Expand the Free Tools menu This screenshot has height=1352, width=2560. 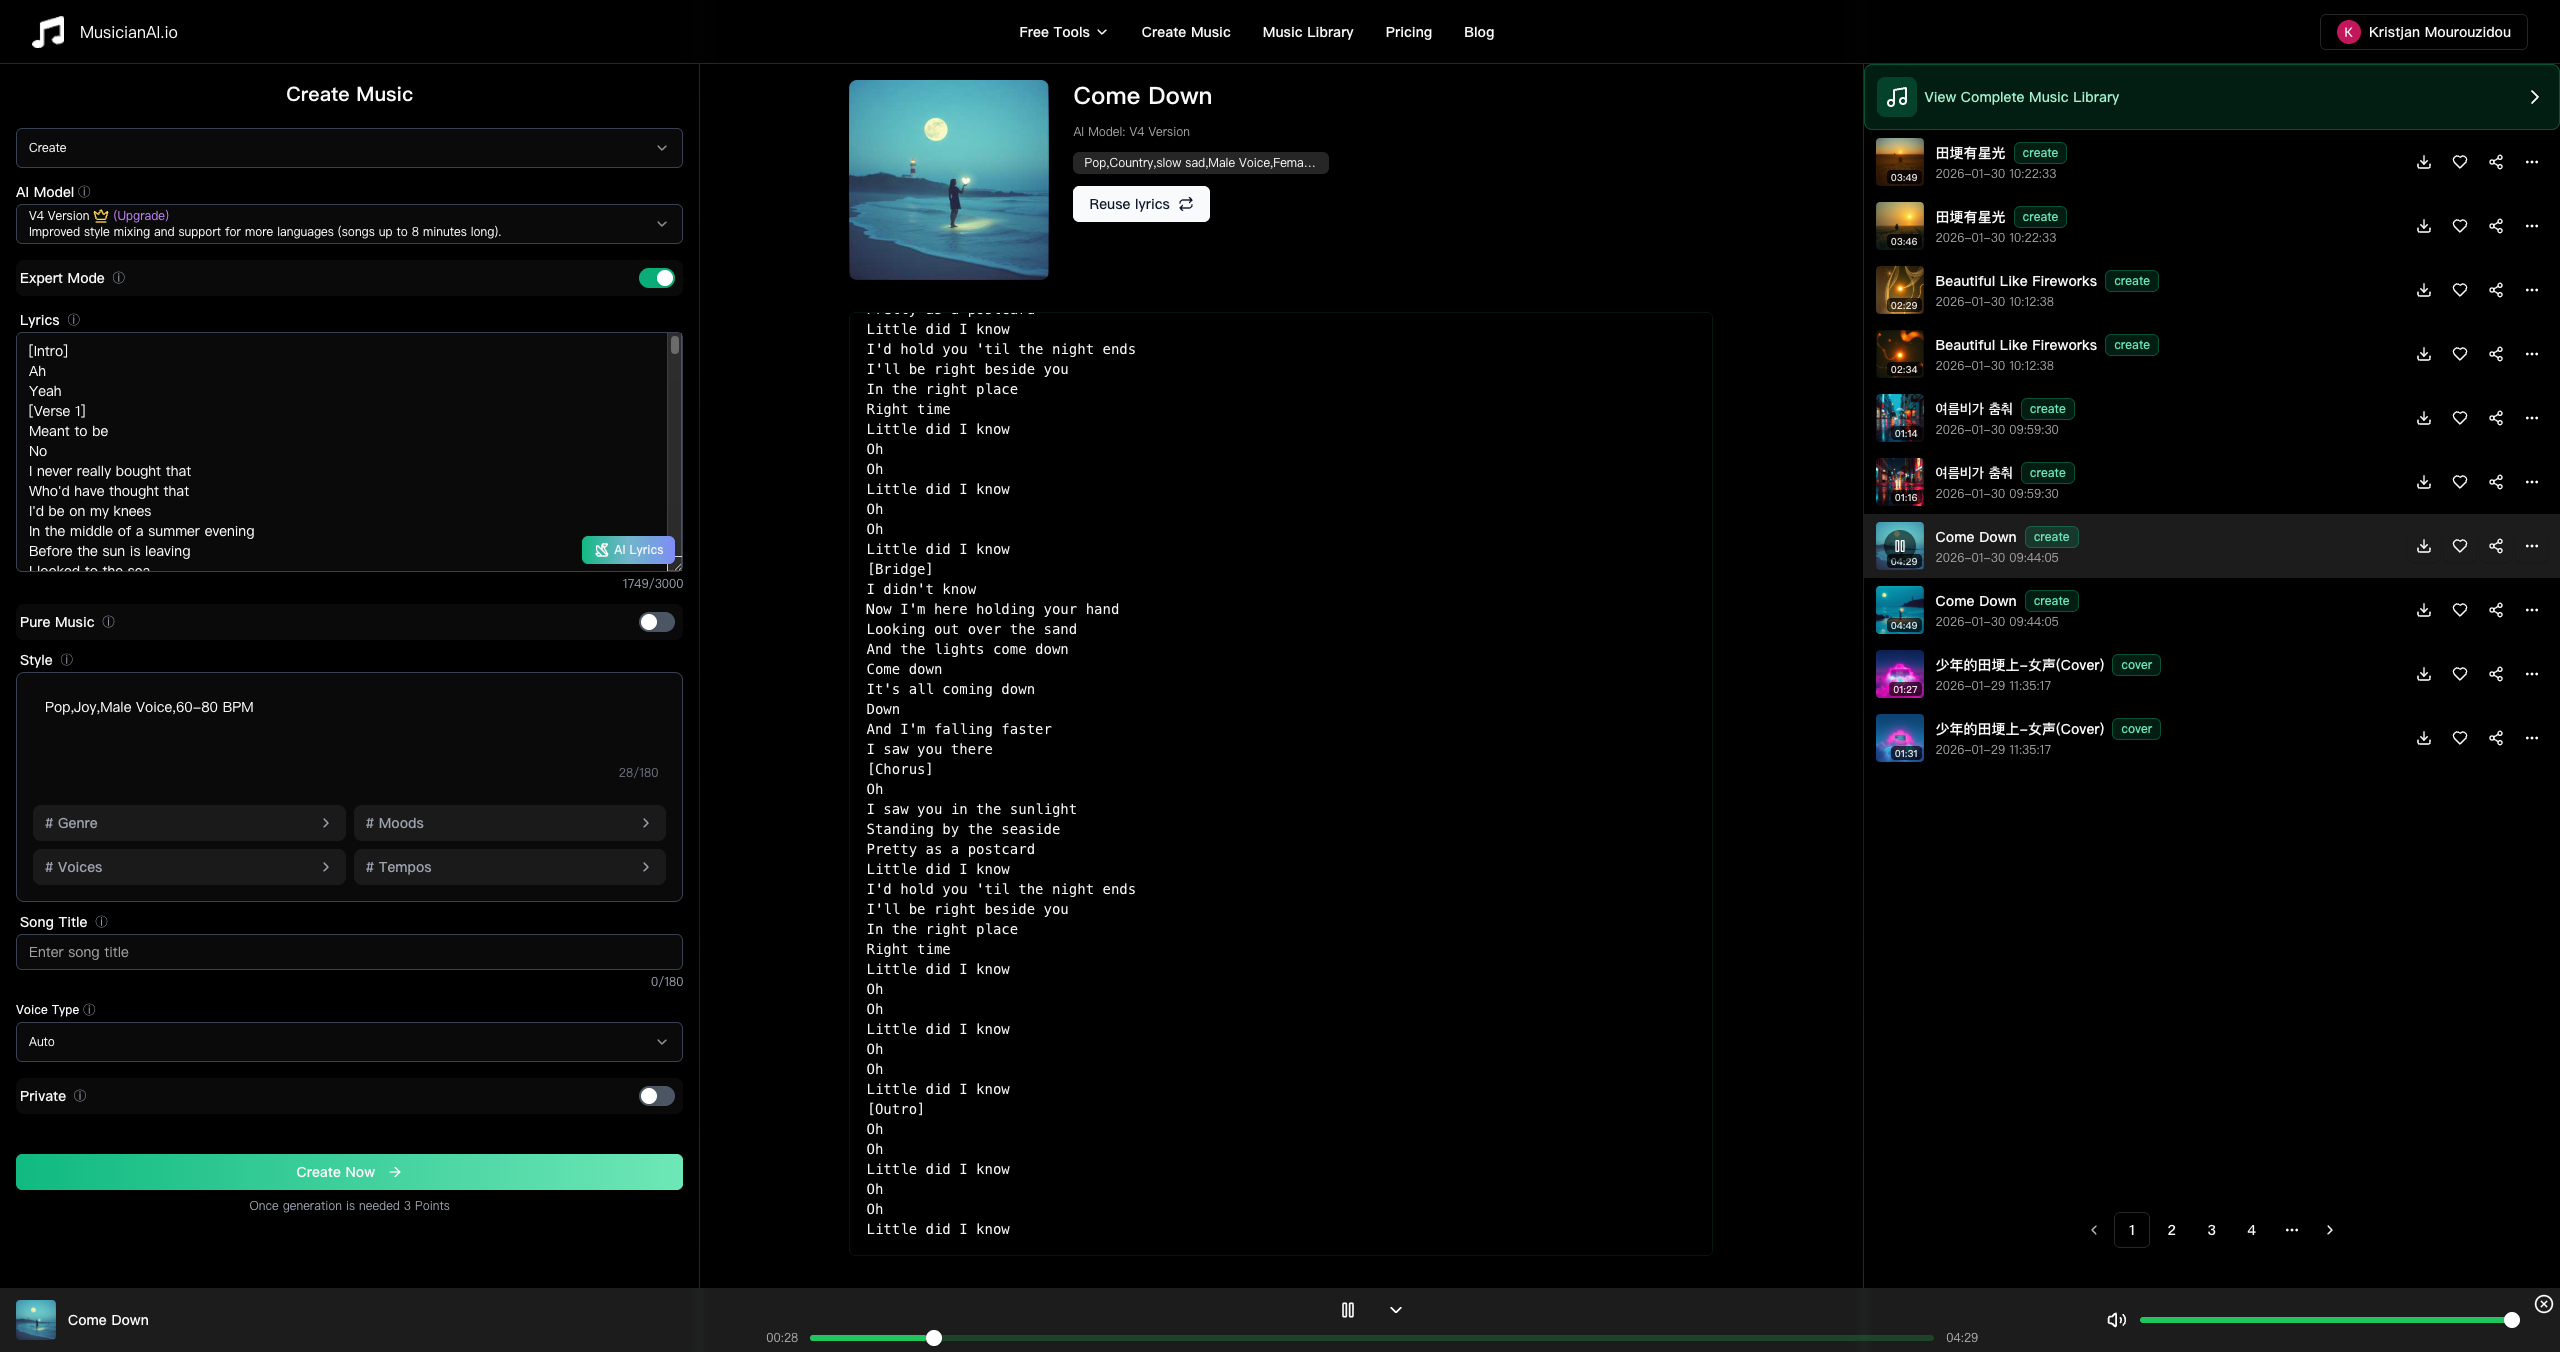(1062, 32)
